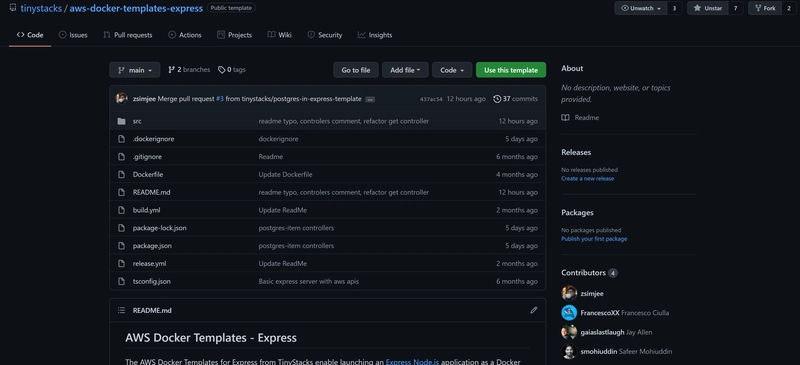Click the README table of contents icon
The width and height of the screenshot is (800, 365).
pos(121,310)
